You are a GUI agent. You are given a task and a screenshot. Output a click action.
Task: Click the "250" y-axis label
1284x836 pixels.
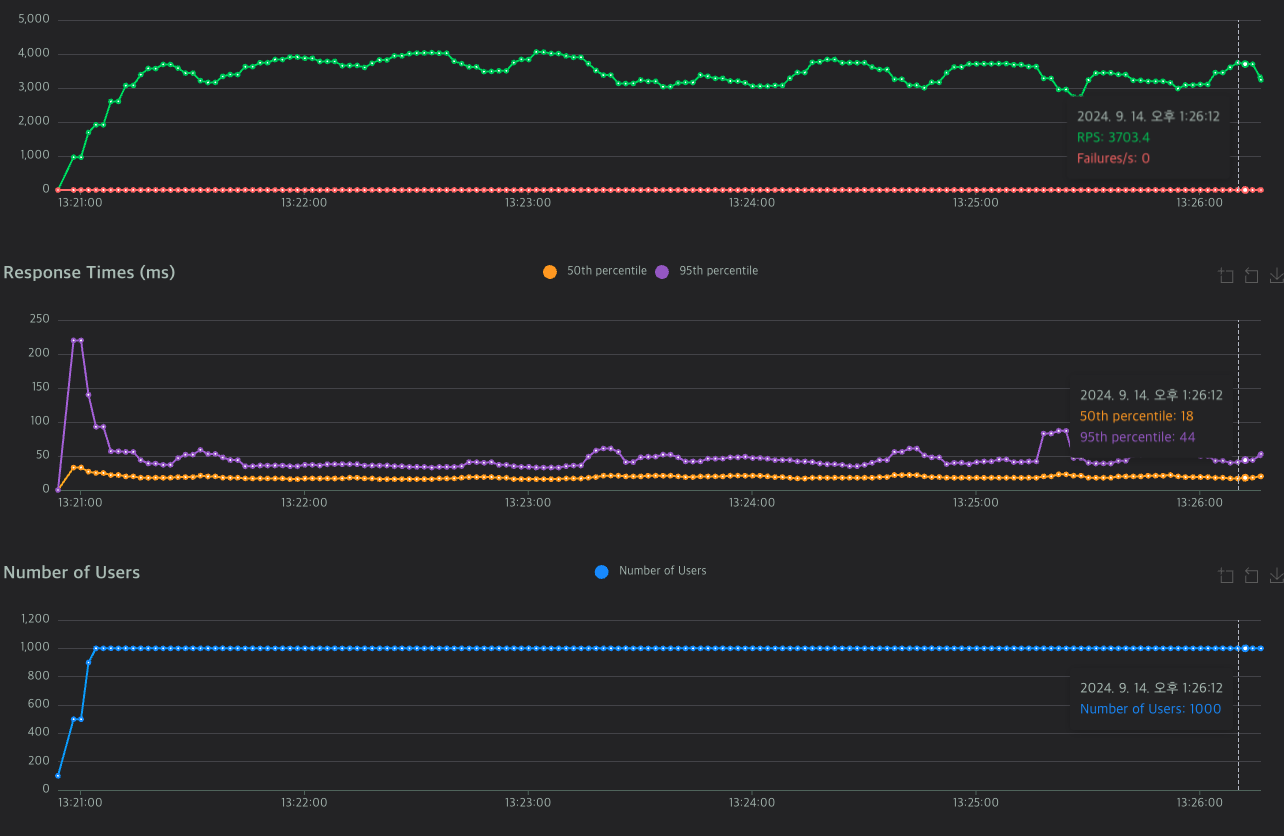coord(40,319)
